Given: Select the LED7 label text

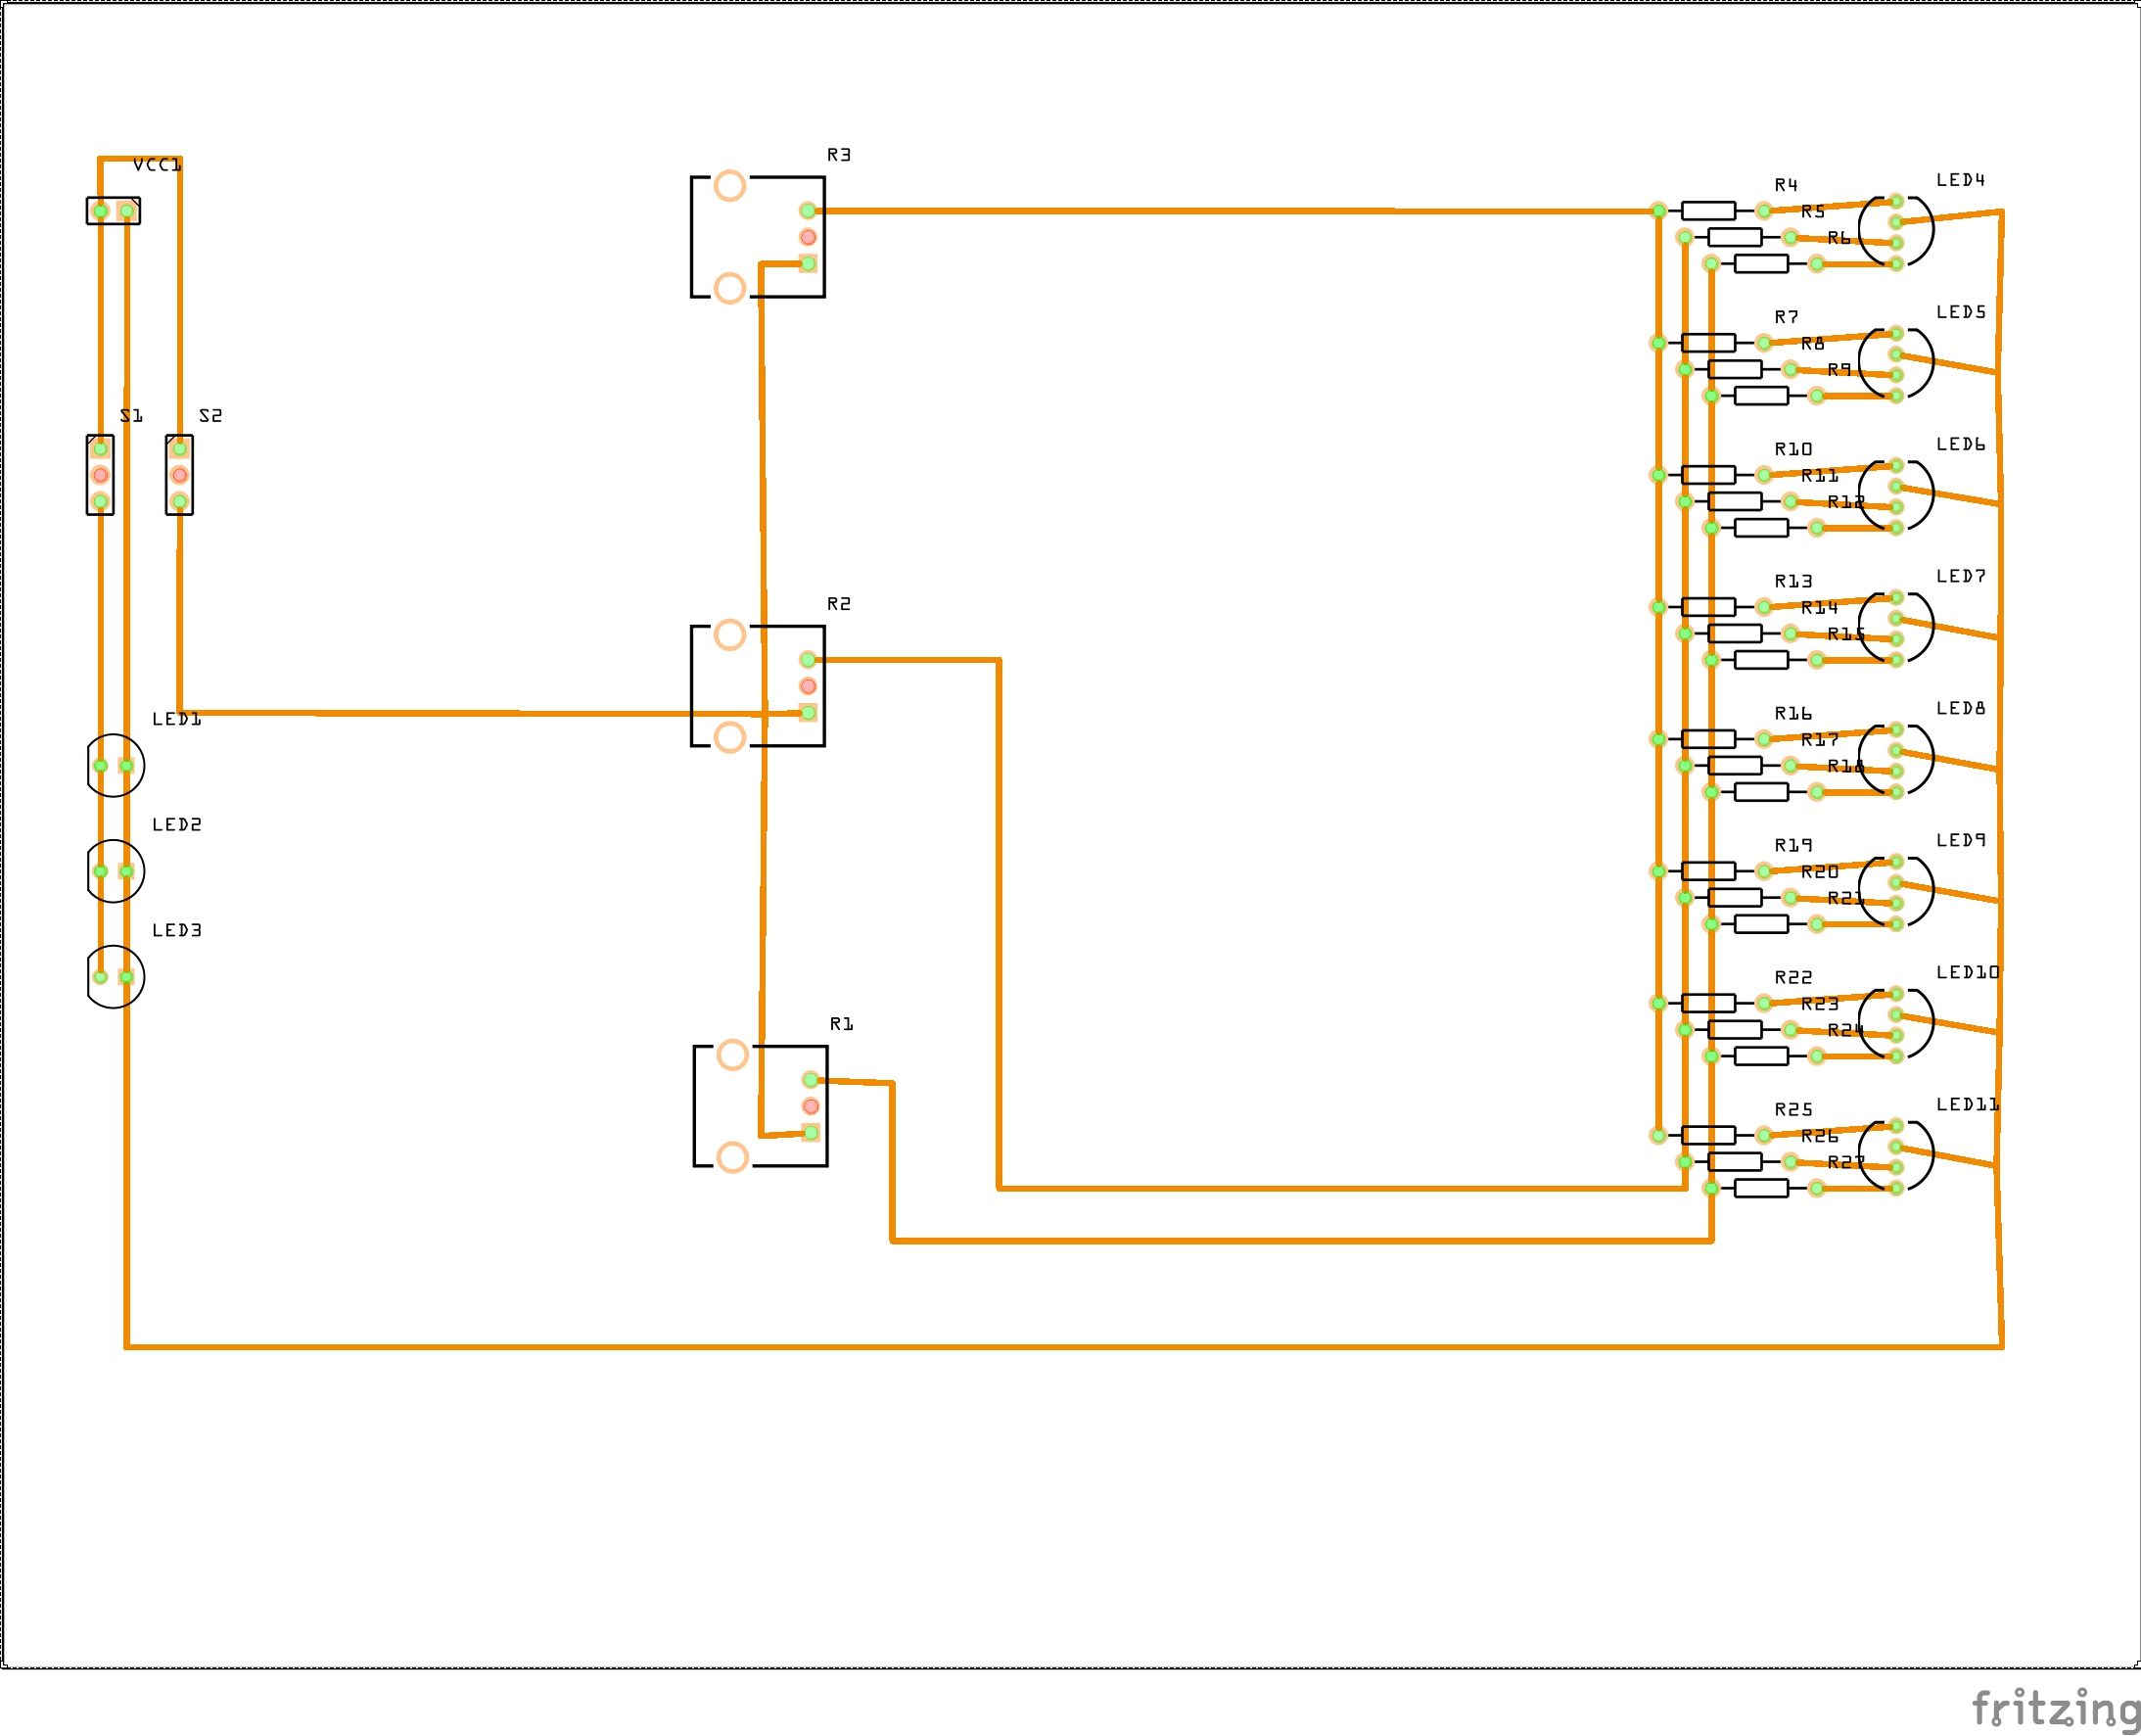Looking at the screenshot, I should pyautogui.click(x=1960, y=577).
